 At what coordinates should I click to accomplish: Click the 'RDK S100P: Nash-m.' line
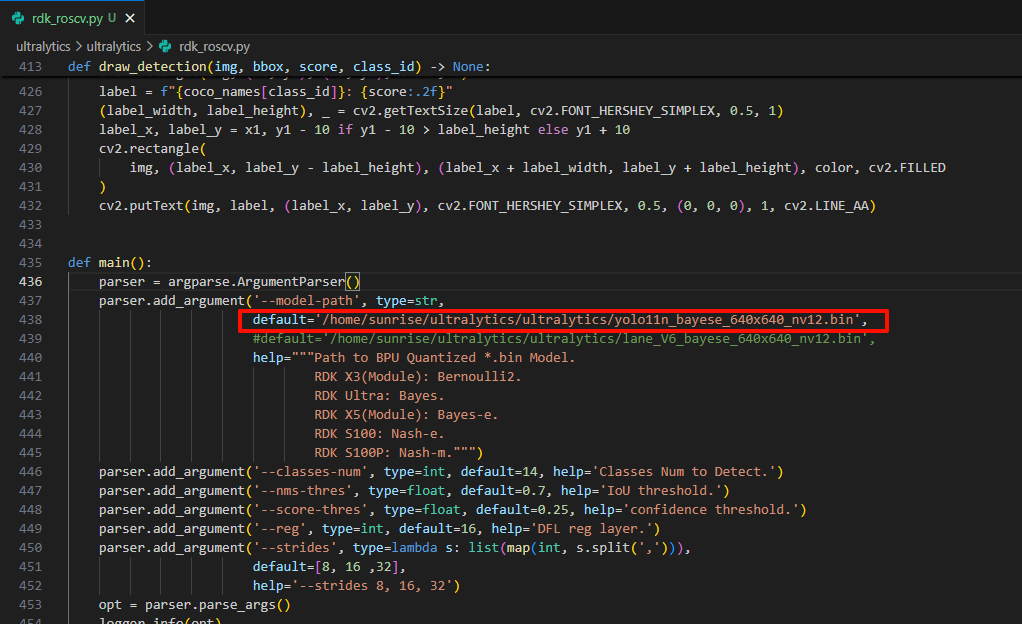point(383,453)
